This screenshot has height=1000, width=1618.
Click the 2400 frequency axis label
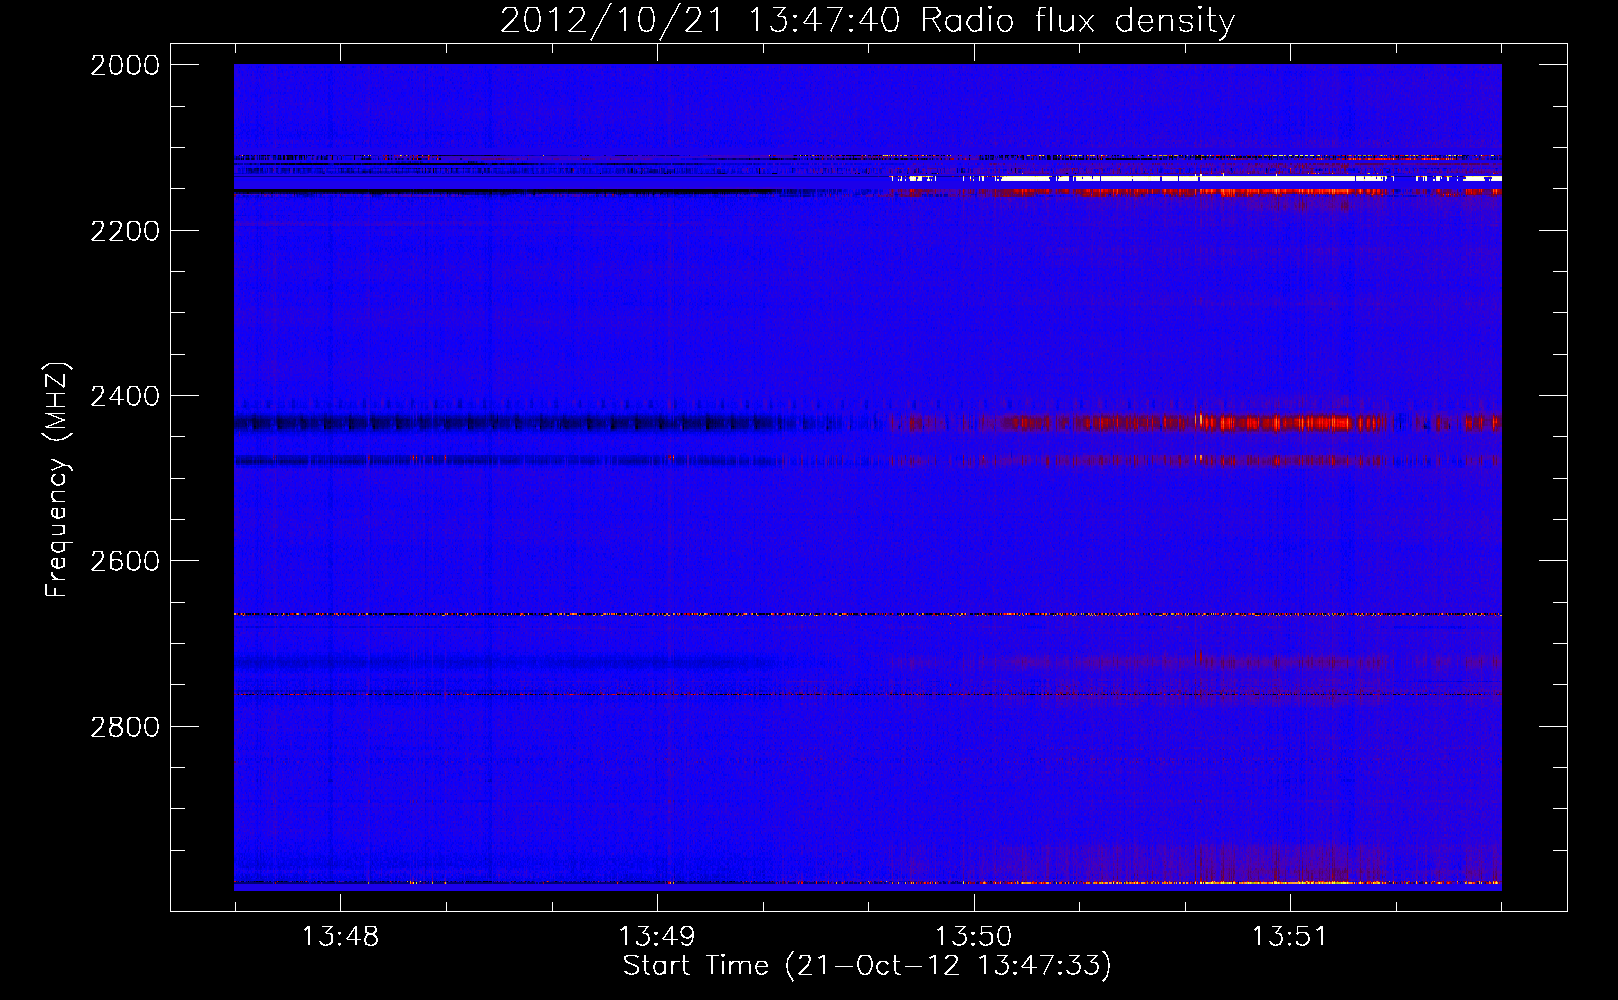[125, 396]
